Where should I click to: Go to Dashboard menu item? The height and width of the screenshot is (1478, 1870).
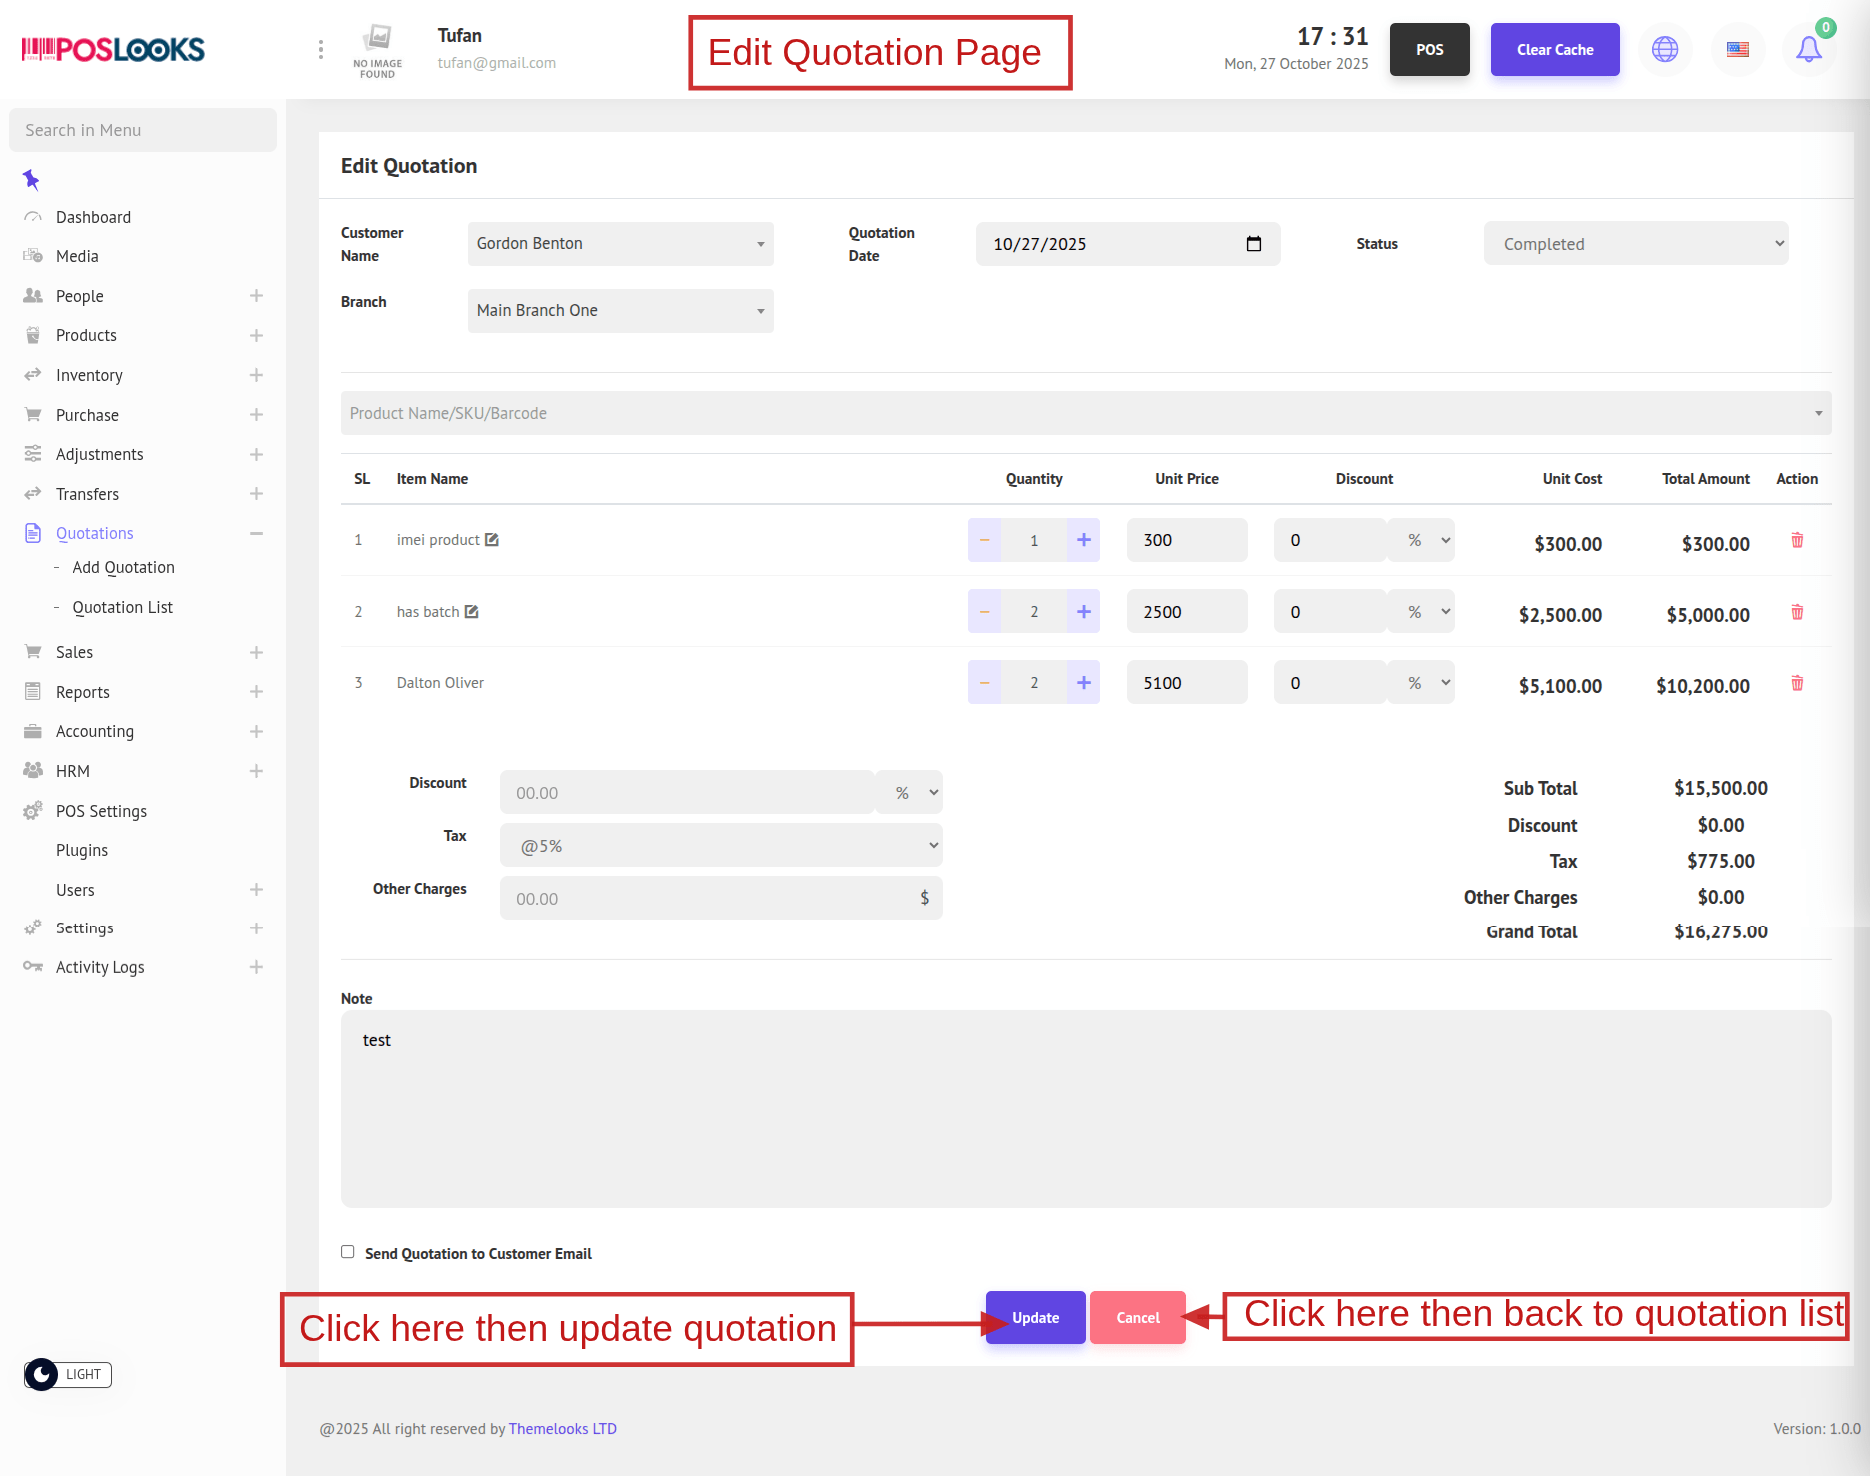tap(93, 217)
